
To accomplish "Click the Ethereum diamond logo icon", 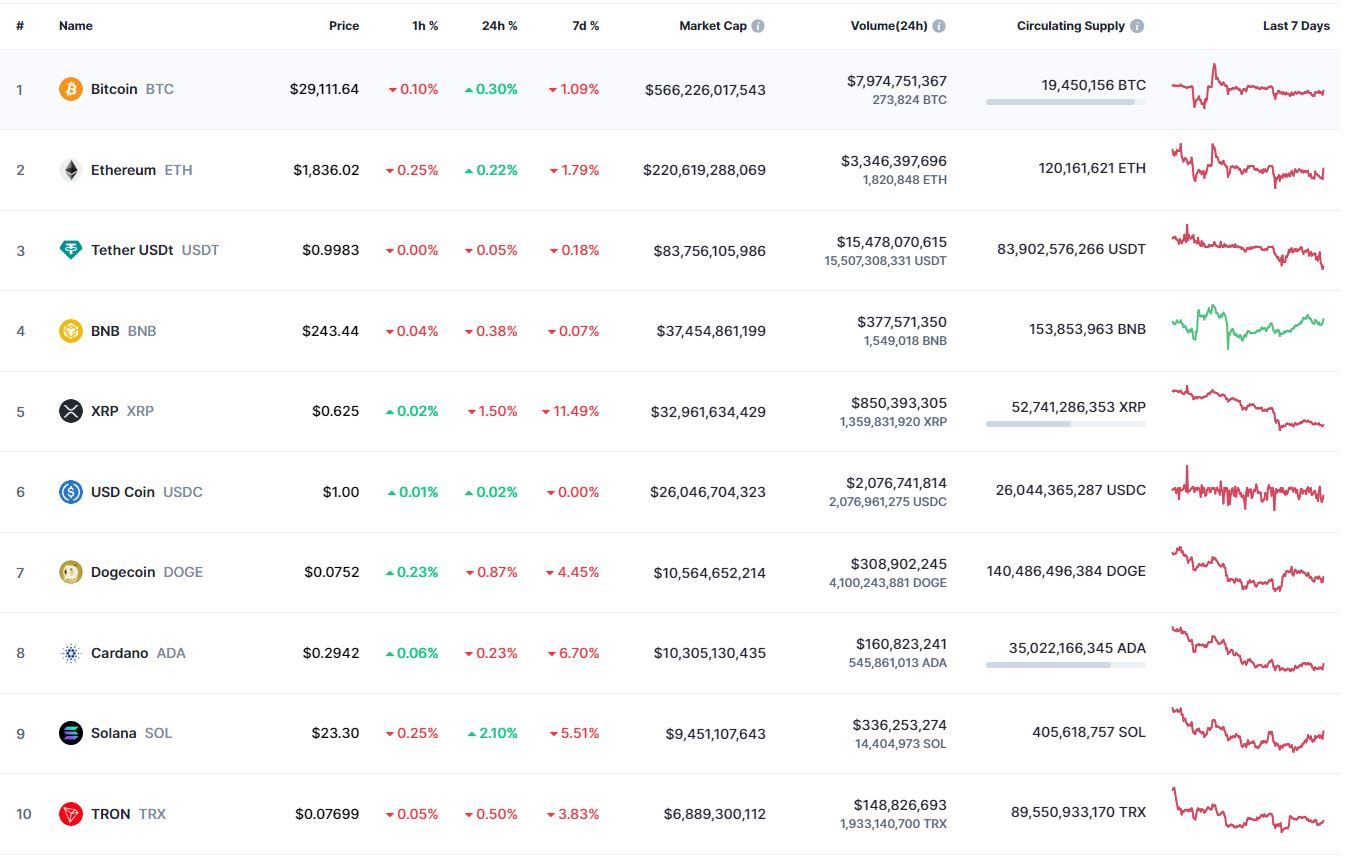I will tap(70, 170).
